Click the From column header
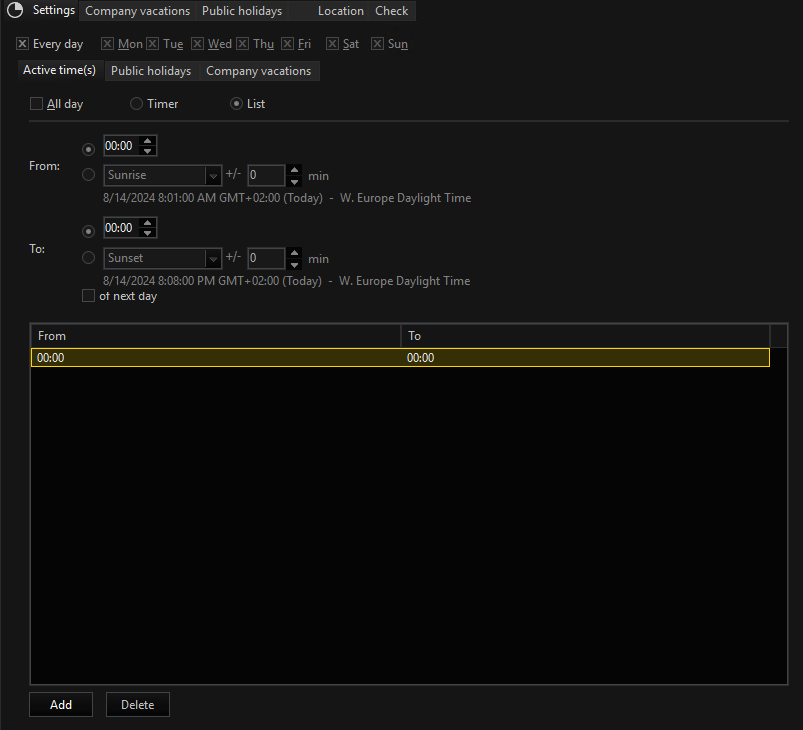 216,336
